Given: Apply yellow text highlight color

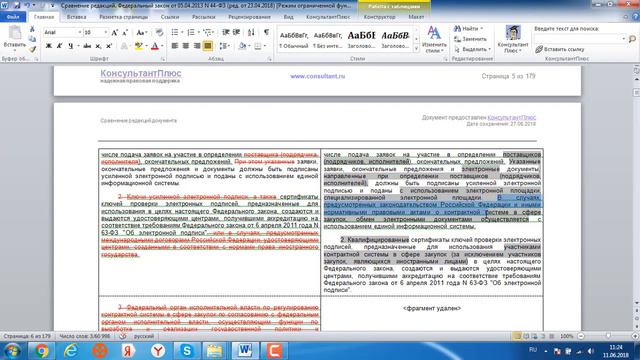Looking at the screenshot, I should tap(138, 46).
